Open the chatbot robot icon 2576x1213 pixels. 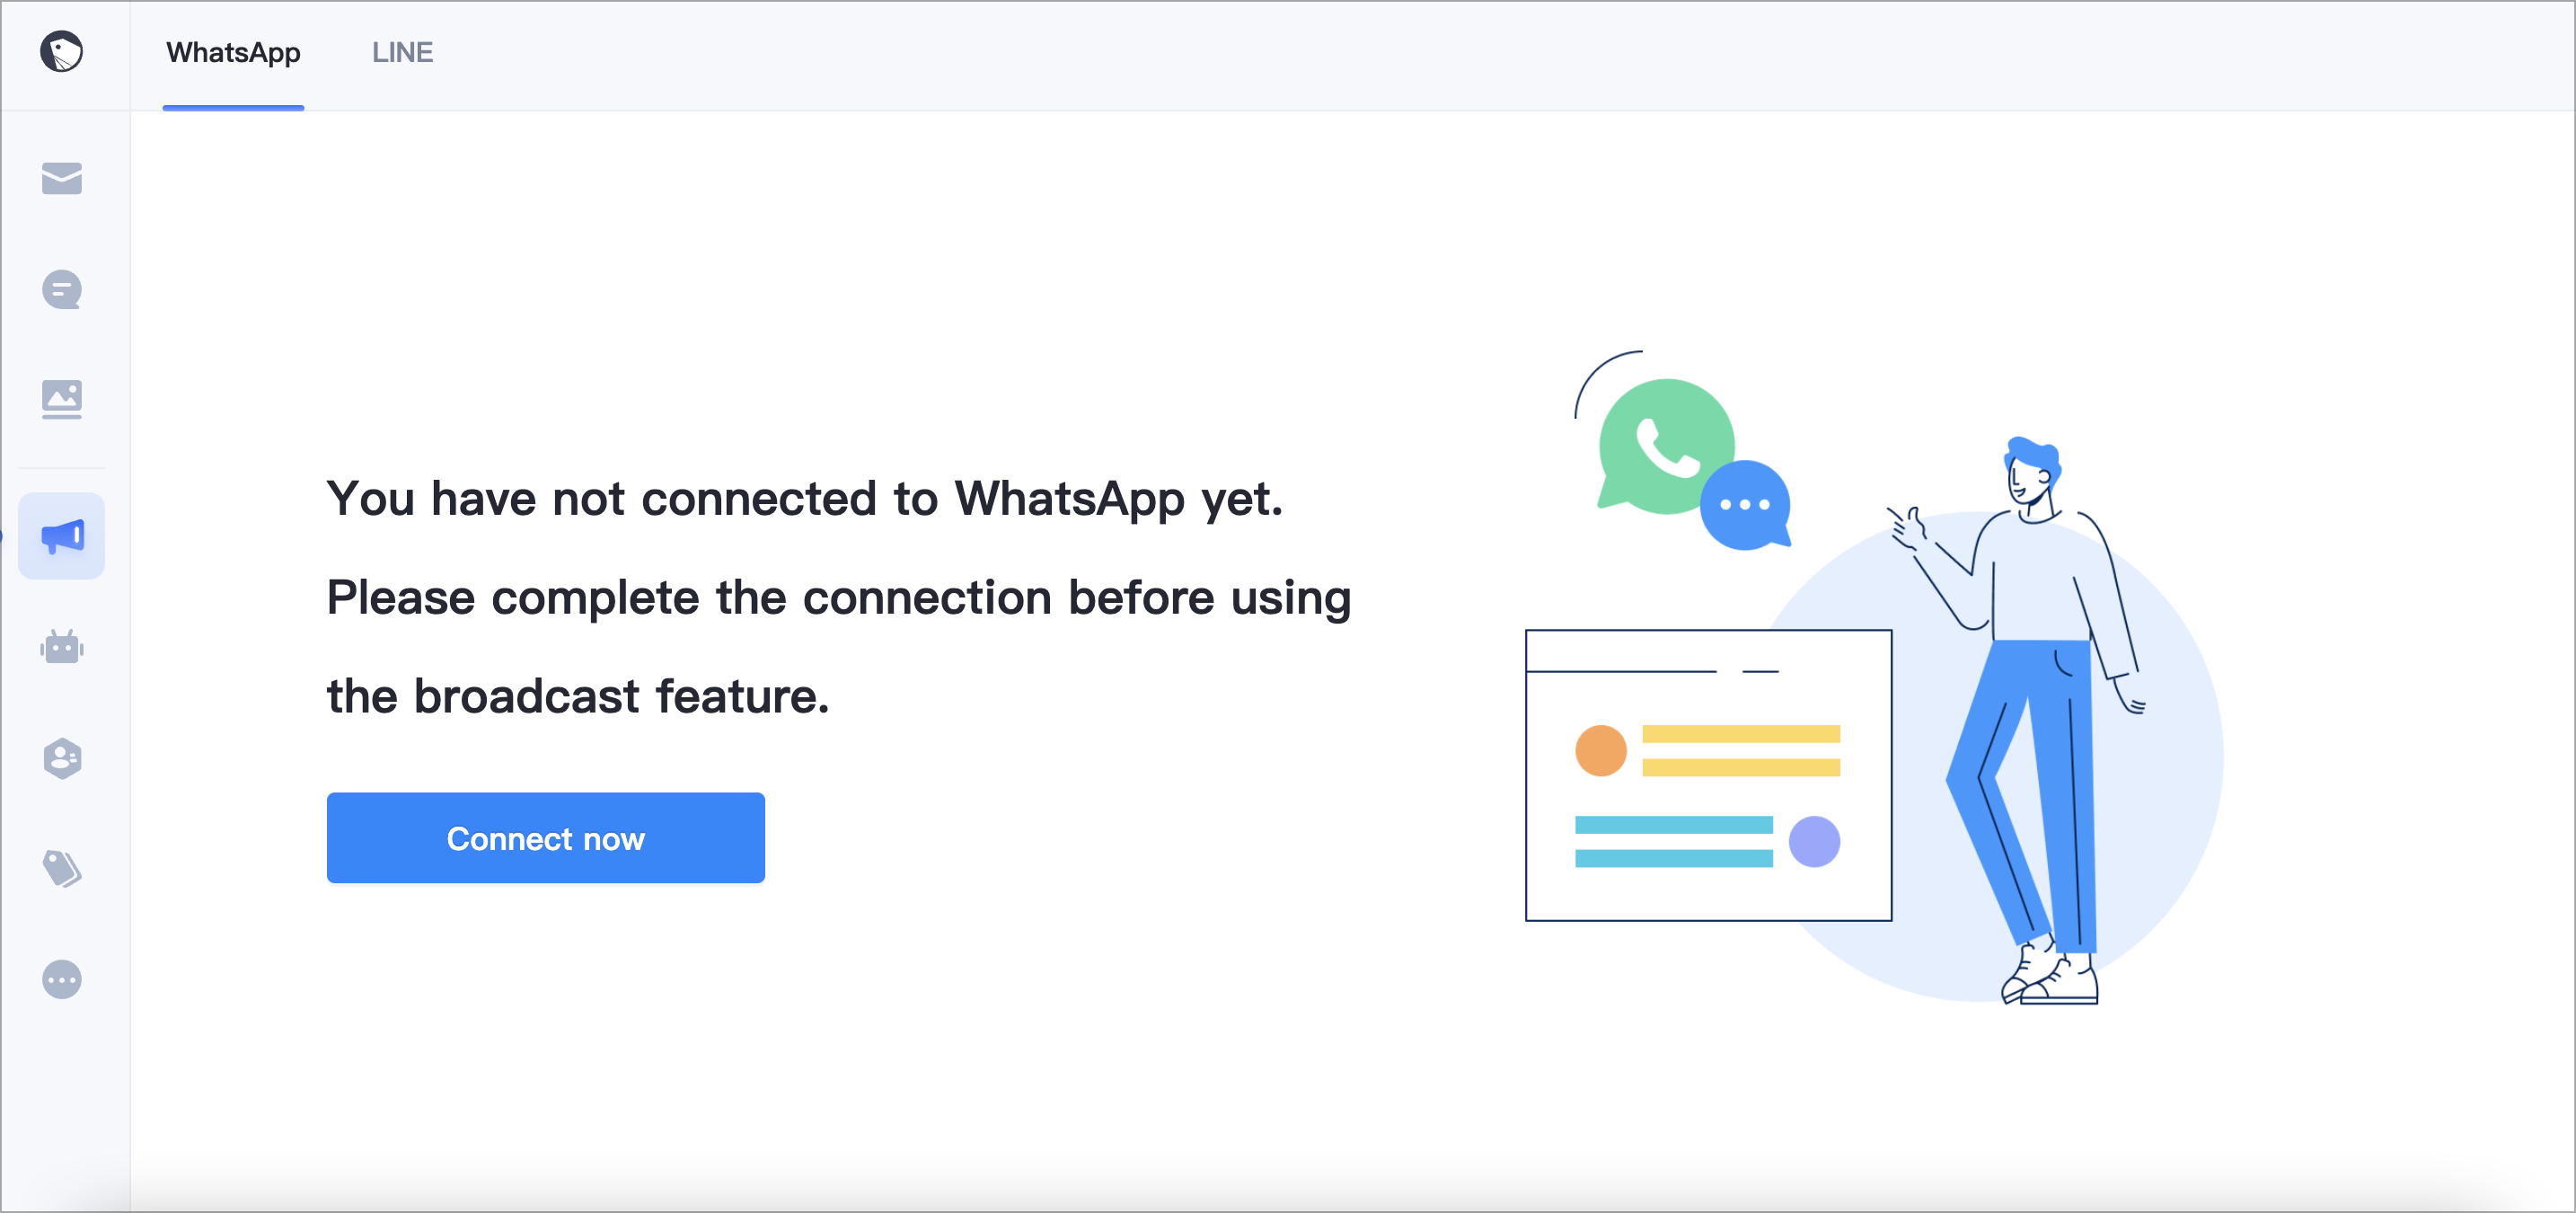tap(62, 646)
